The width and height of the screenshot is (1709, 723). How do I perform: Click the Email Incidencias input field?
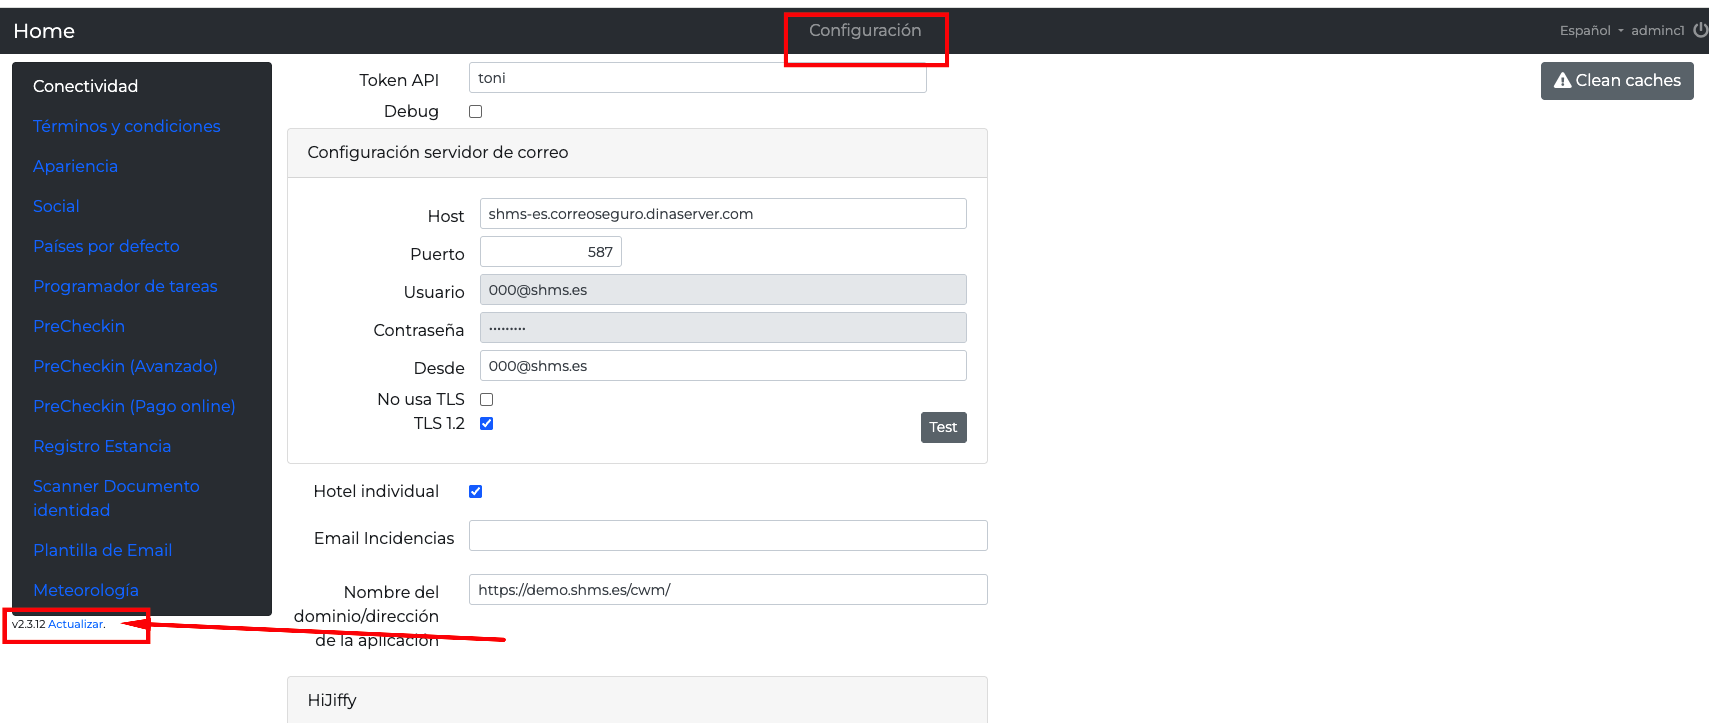click(727, 536)
